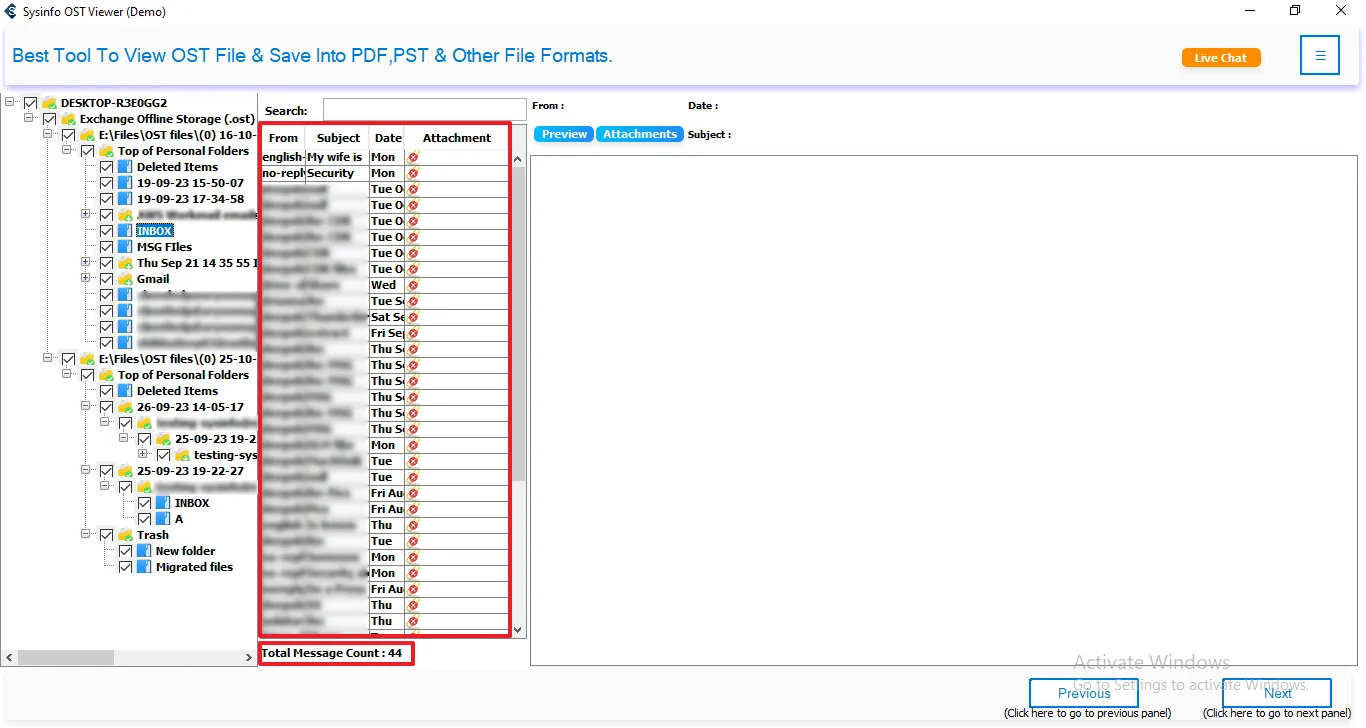Viewport: 1366px width, 728px height.
Task: Click the attachment icon in the 'My wife is' row
Action: click(413, 157)
